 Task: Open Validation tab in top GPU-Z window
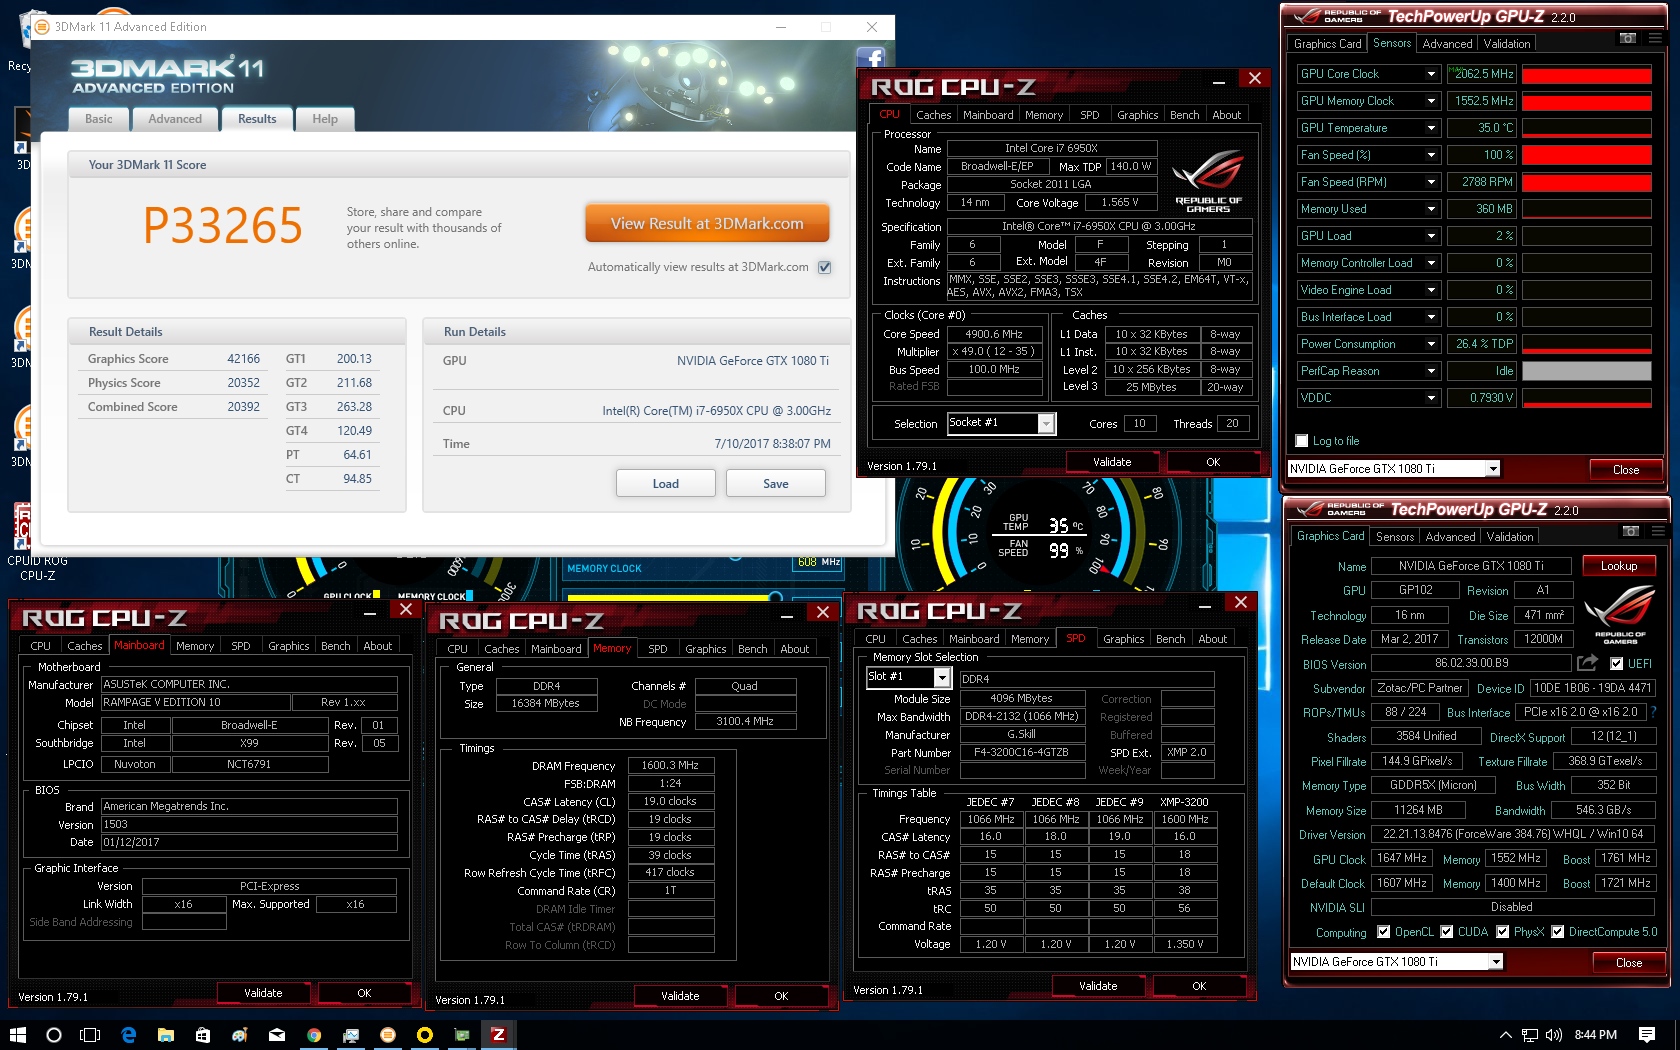(1507, 44)
